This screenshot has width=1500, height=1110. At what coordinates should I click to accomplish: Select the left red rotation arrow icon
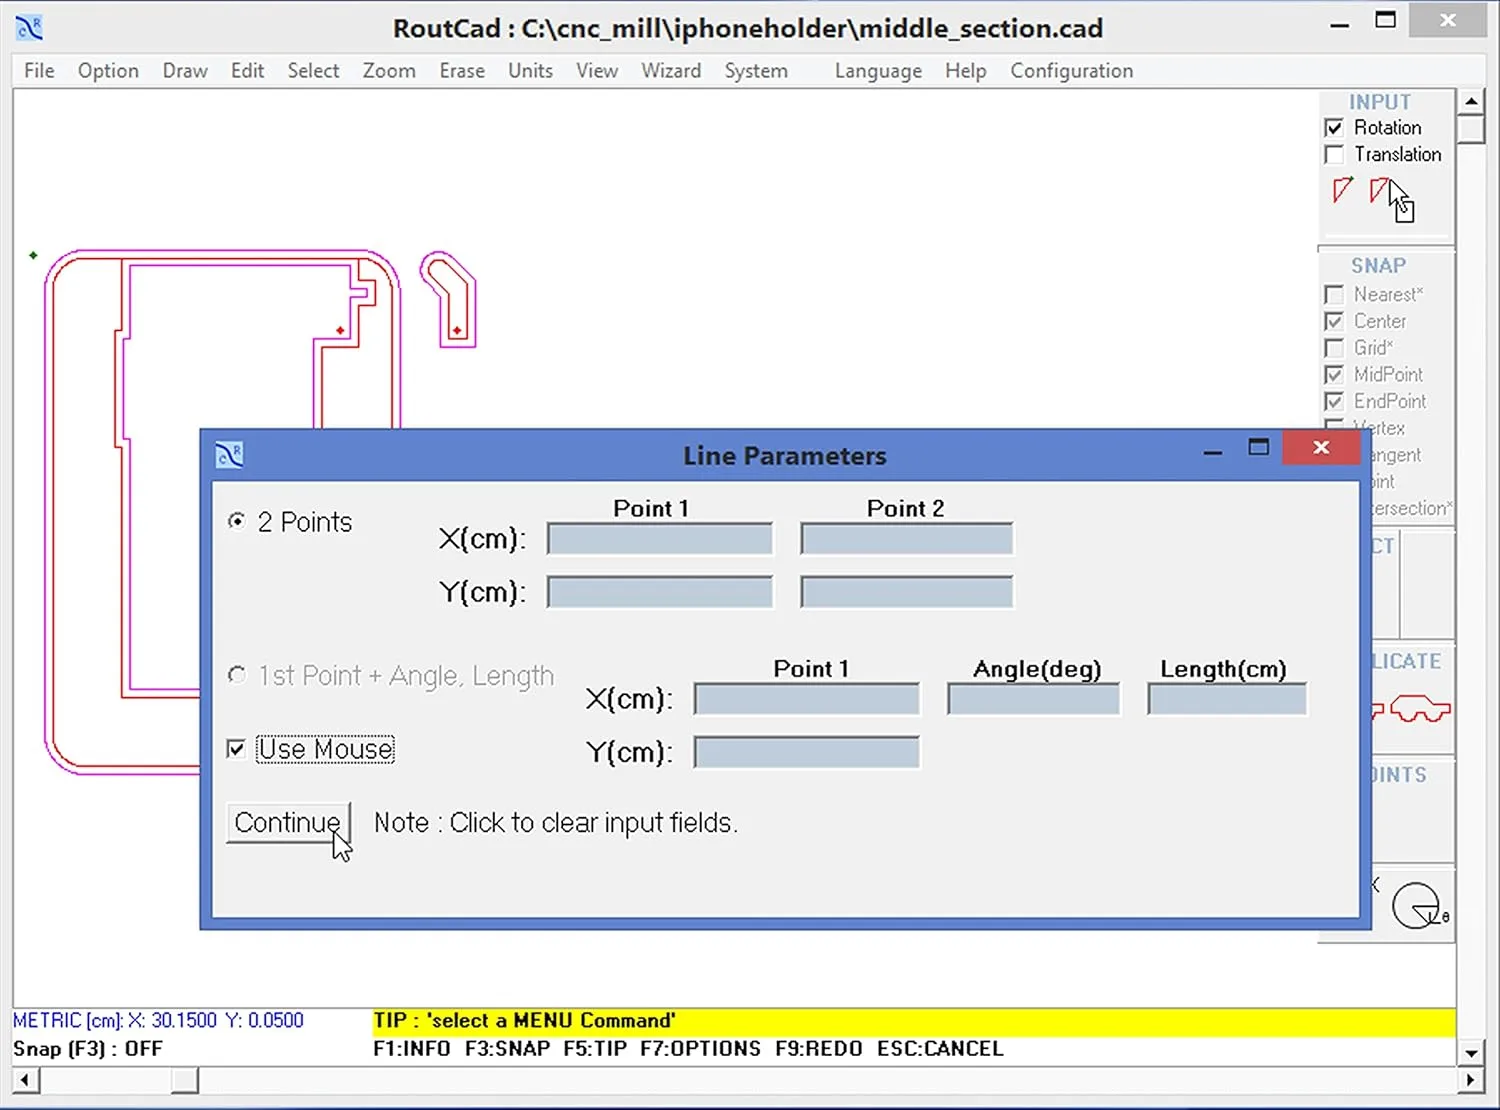(x=1341, y=190)
